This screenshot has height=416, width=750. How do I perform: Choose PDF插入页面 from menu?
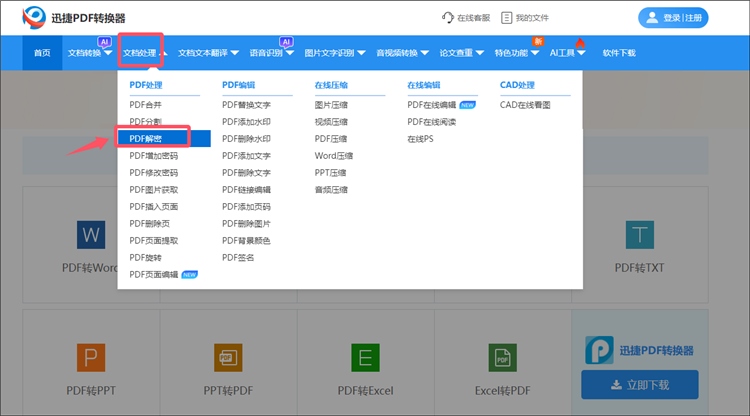(154, 207)
